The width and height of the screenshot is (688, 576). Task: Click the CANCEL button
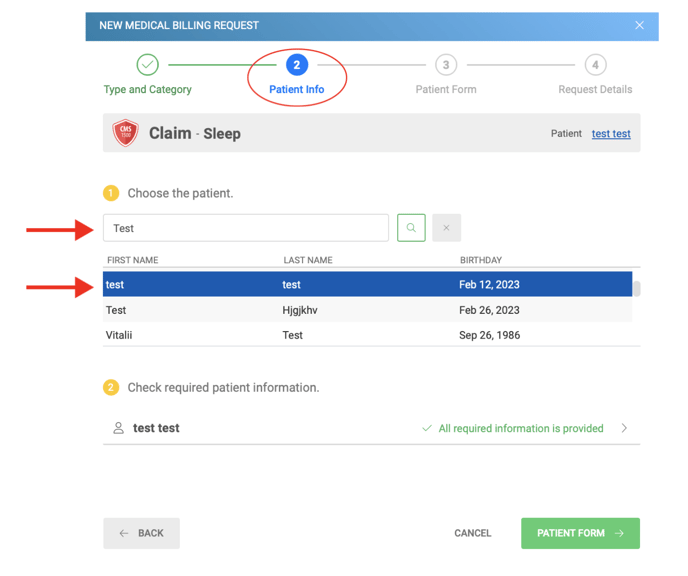[473, 533]
